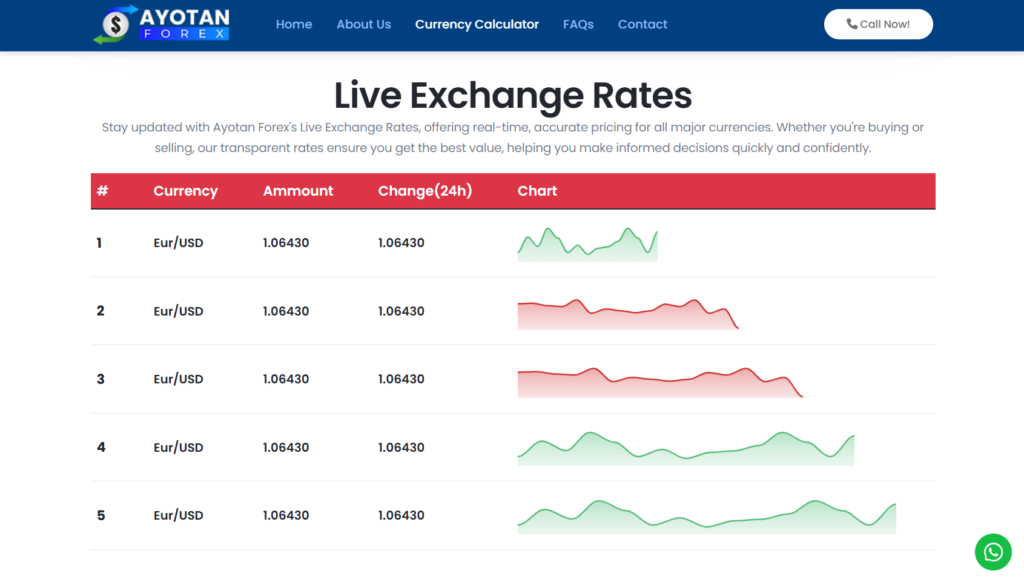The image size is (1024, 582).
Task: Select Currency Calculator in the navigation
Action: pos(477,24)
